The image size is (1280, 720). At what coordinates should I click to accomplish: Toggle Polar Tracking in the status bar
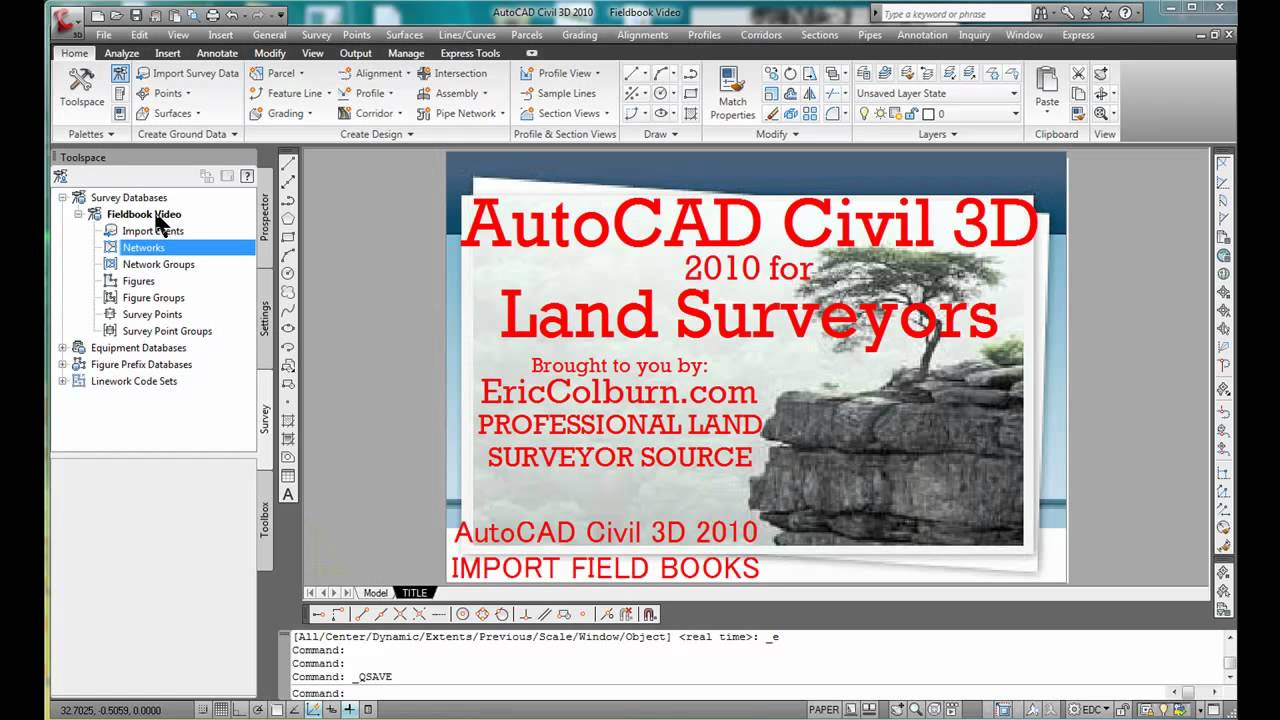coord(258,709)
